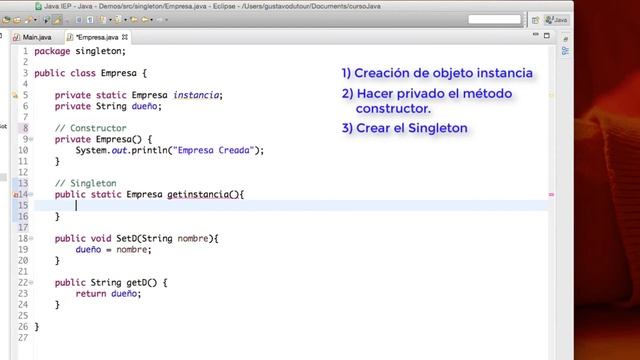Click the Next Annotation toolbar icon
This screenshot has width=640, height=360.
click(102, 20)
